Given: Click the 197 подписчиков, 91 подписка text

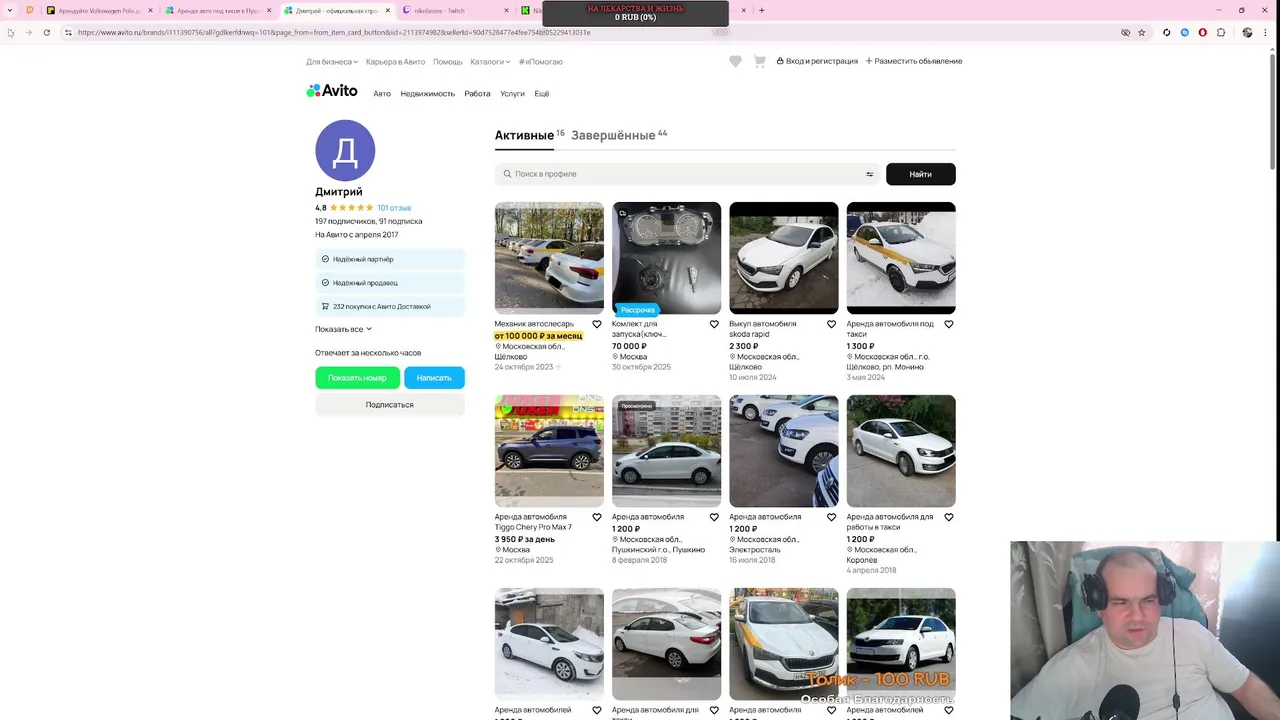Looking at the screenshot, I should [x=369, y=221].
